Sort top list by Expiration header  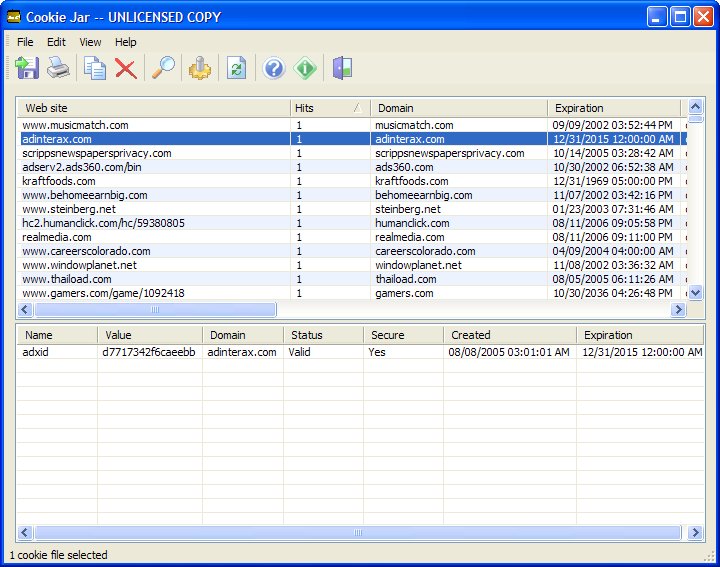tap(614, 108)
